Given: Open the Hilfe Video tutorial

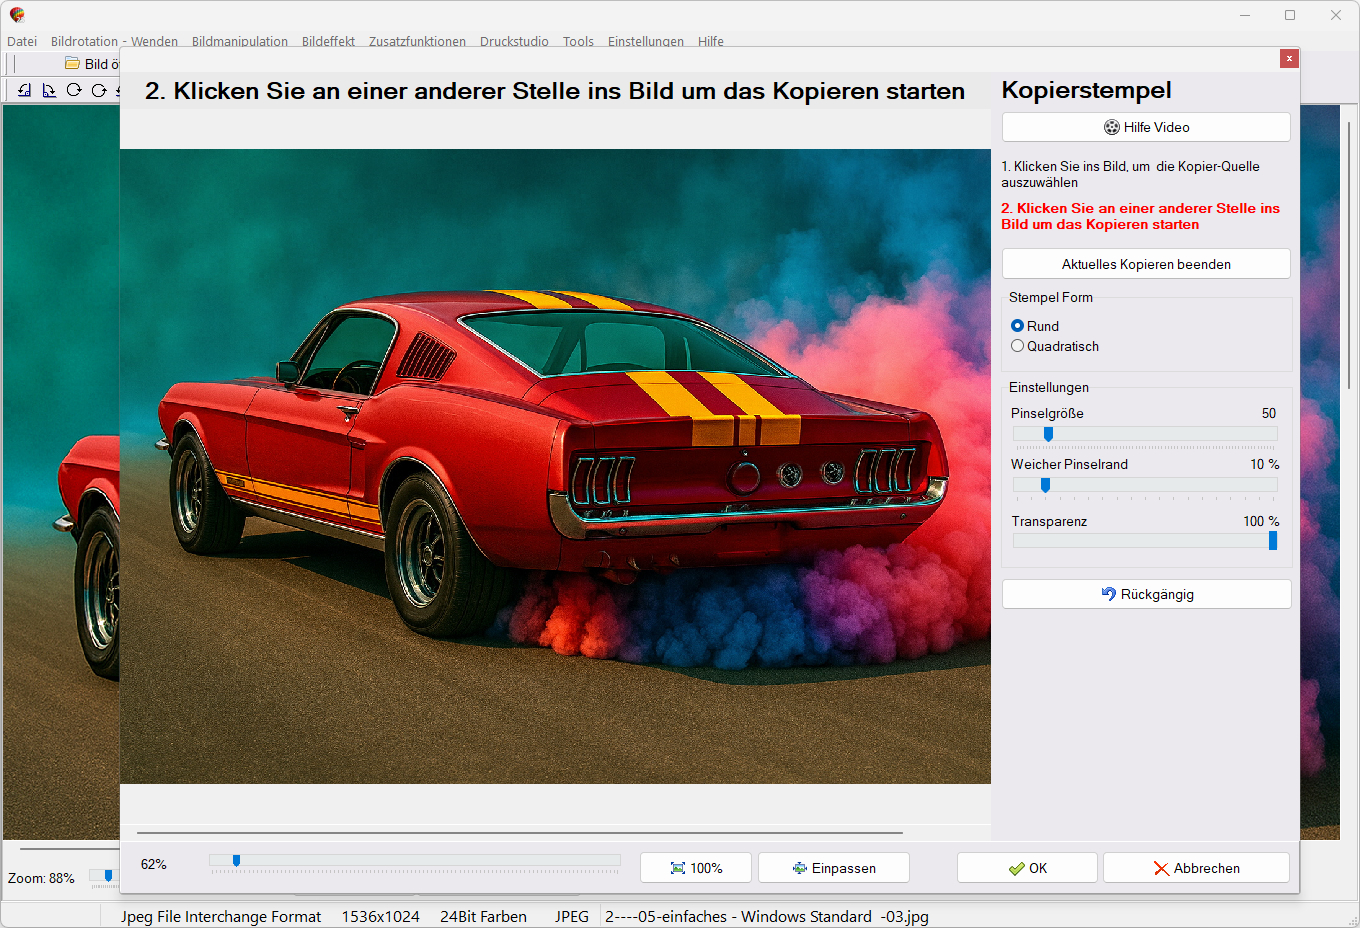Looking at the screenshot, I should click(x=1146, y=127).
